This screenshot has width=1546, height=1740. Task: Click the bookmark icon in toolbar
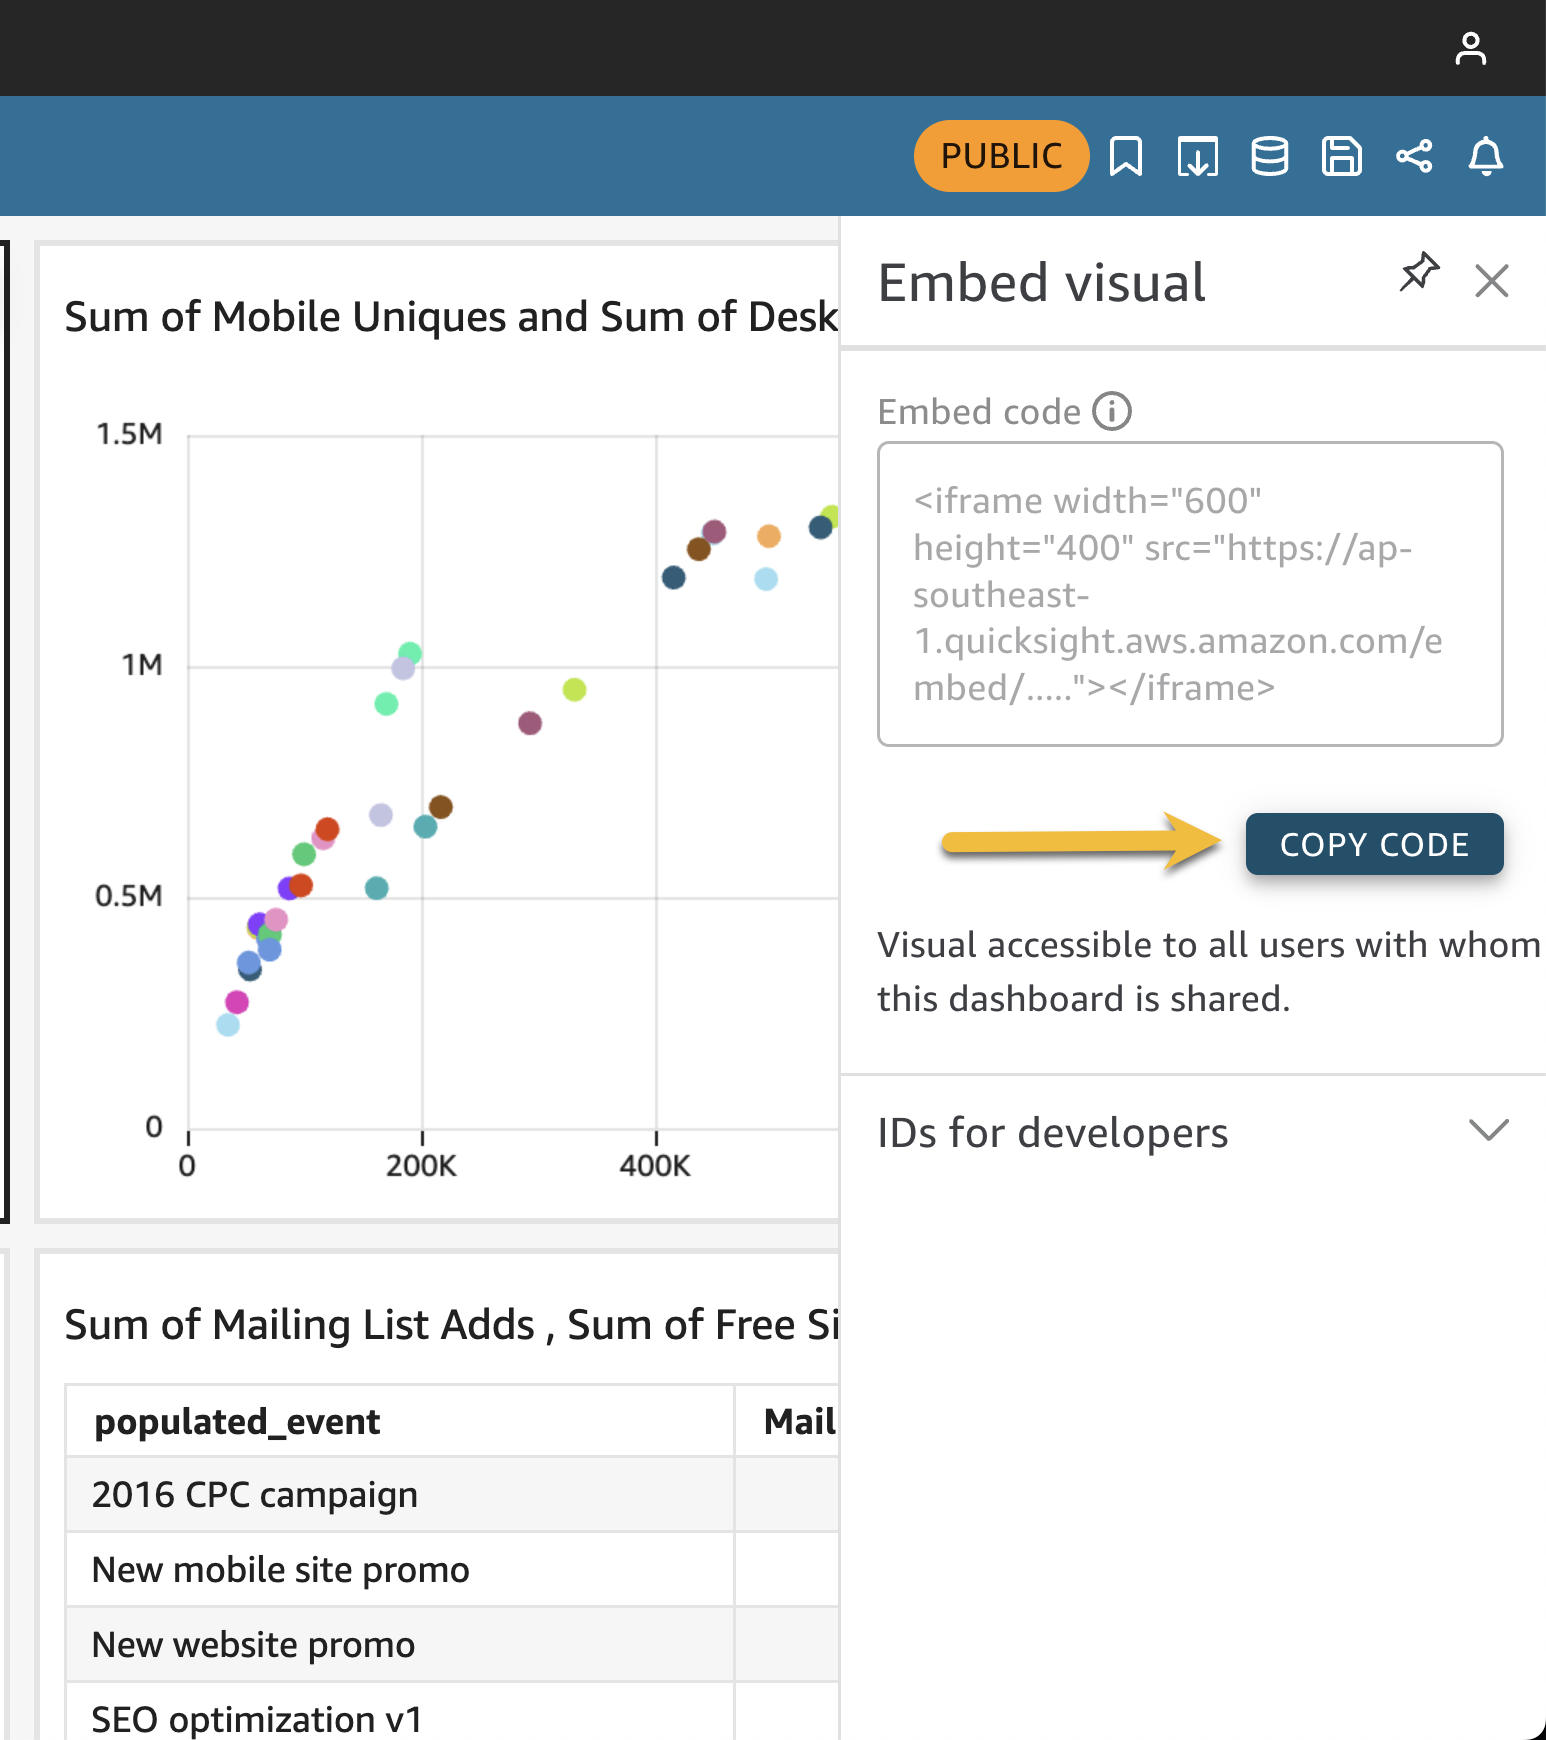tap(1126, 156)
